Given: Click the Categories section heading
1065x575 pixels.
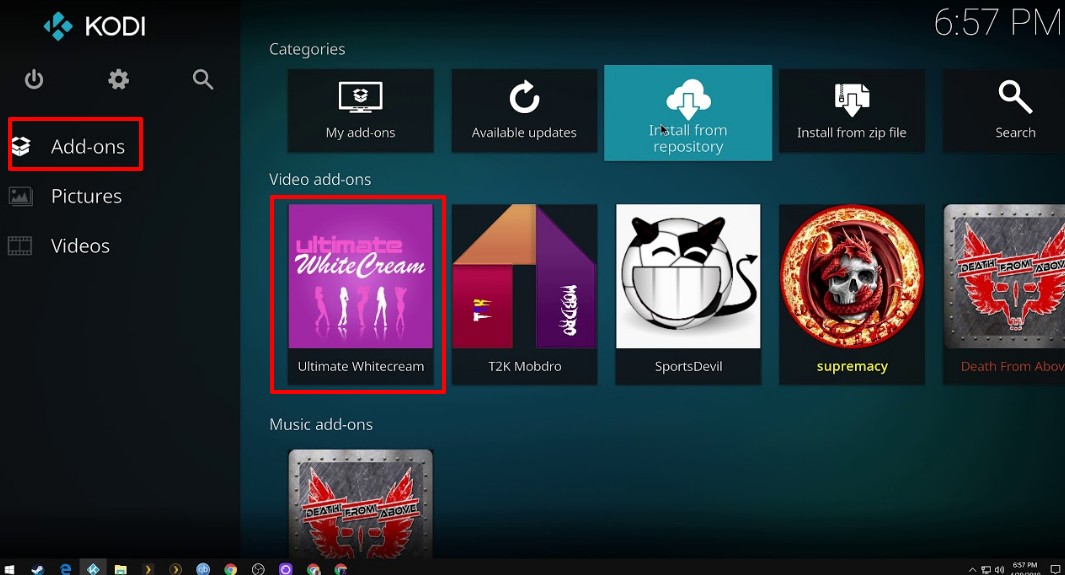Looking at the screenshot, I should [307, 49].
